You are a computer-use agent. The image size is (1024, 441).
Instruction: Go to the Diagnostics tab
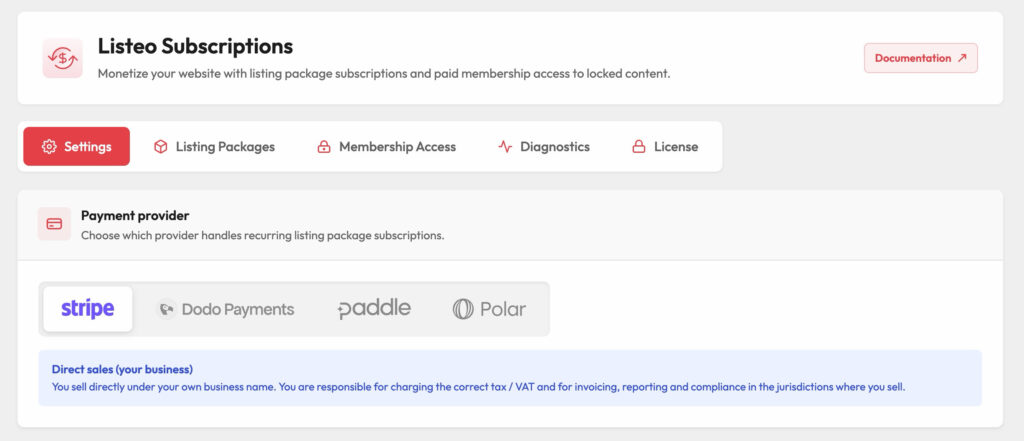pyautogui.click(x=544, y=146)
